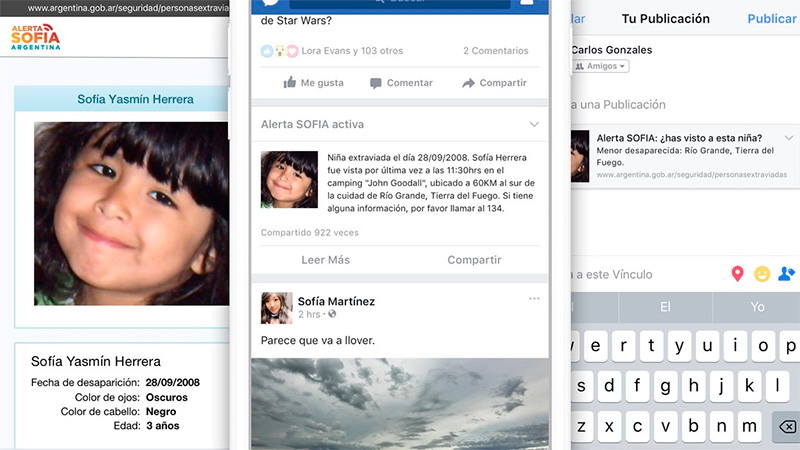This screenshot has height=450, width=800.
Task: Tap the 'o' key on keyboard
Action: click(763, 346)
